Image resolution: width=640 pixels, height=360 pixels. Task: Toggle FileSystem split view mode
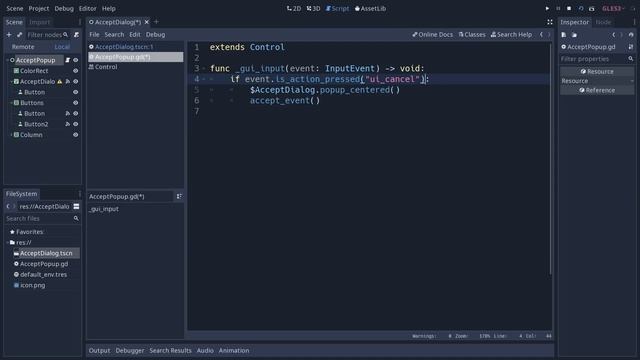76,207
